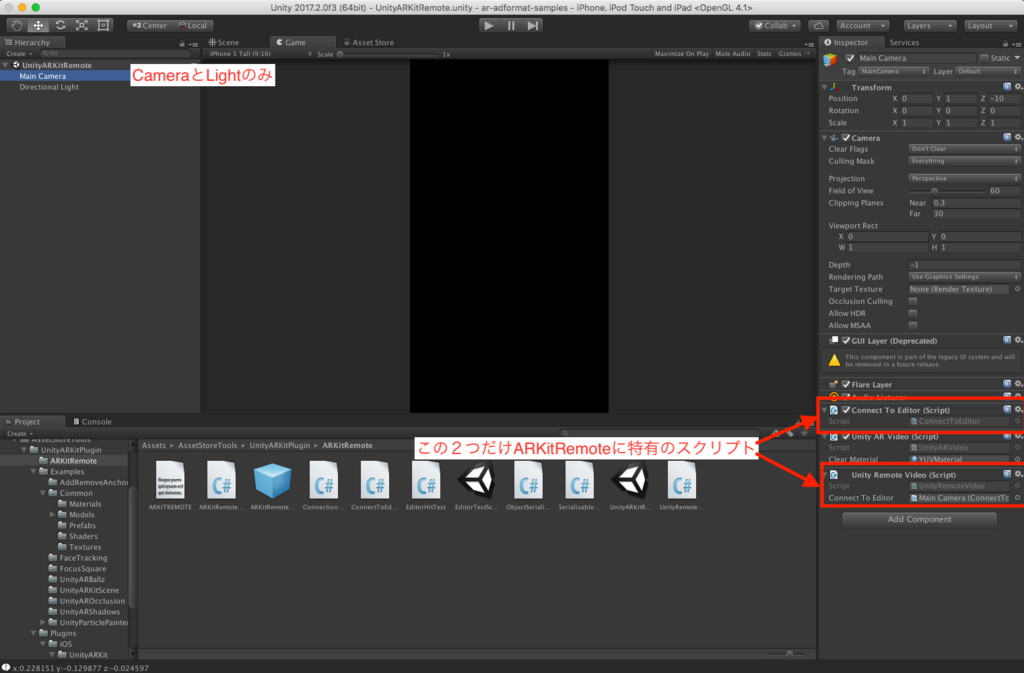Screen dimensions: 1024x673
Task: Open ARKITREMOTE text asset
Action: click(170, 486)
